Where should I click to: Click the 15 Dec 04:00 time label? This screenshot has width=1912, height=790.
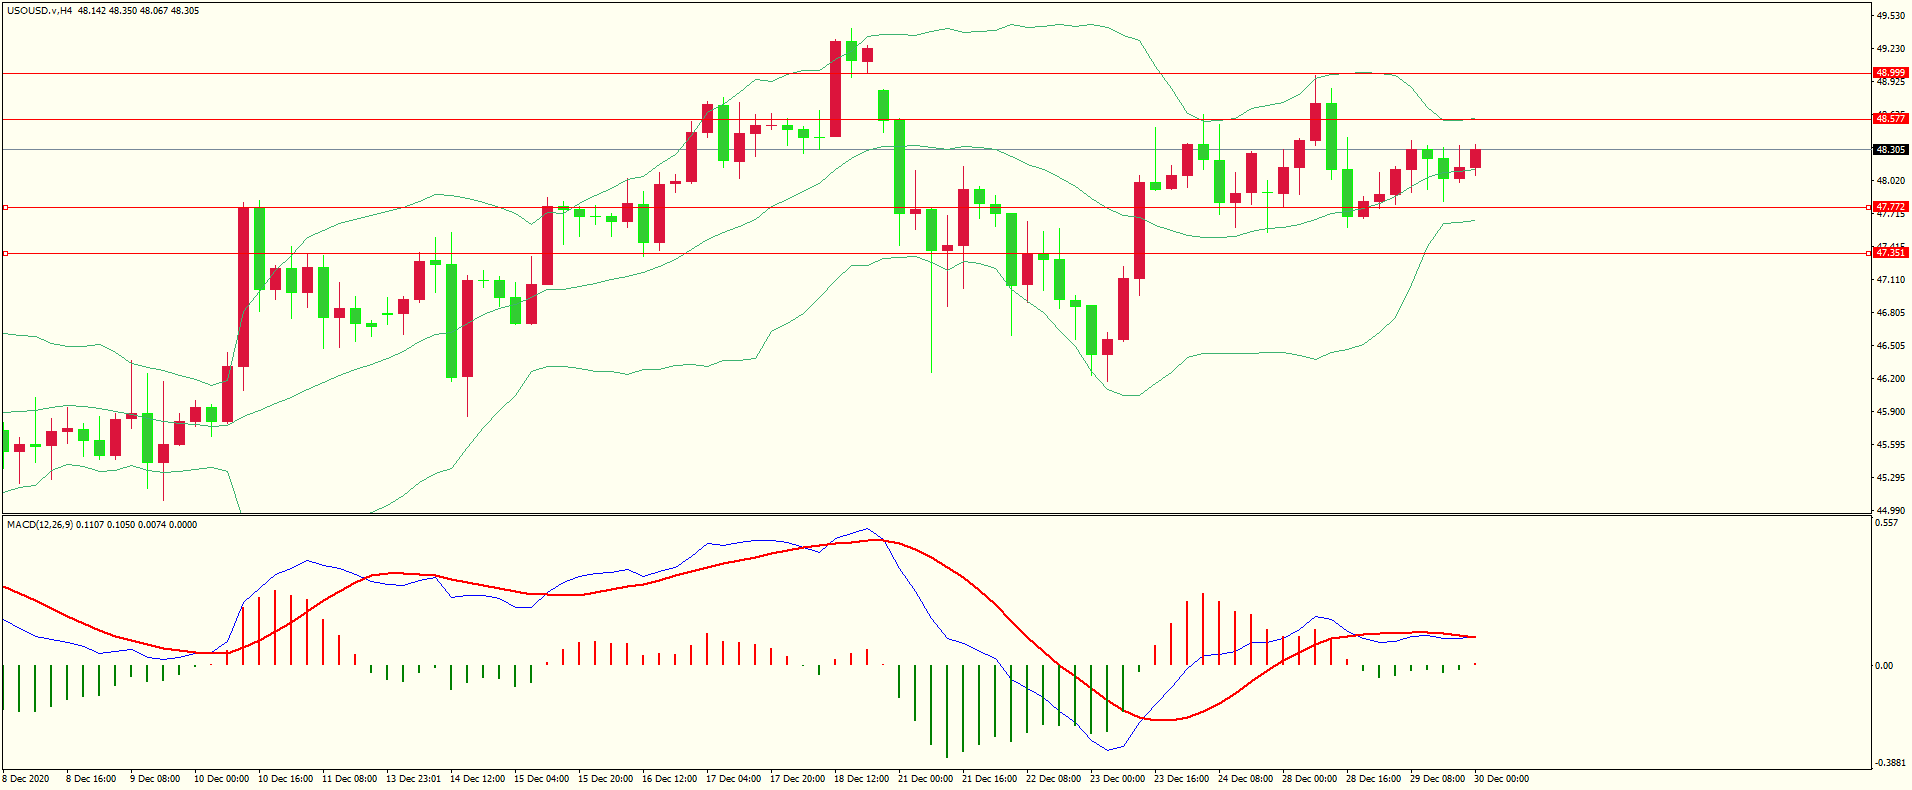click(x=541, y=779)
